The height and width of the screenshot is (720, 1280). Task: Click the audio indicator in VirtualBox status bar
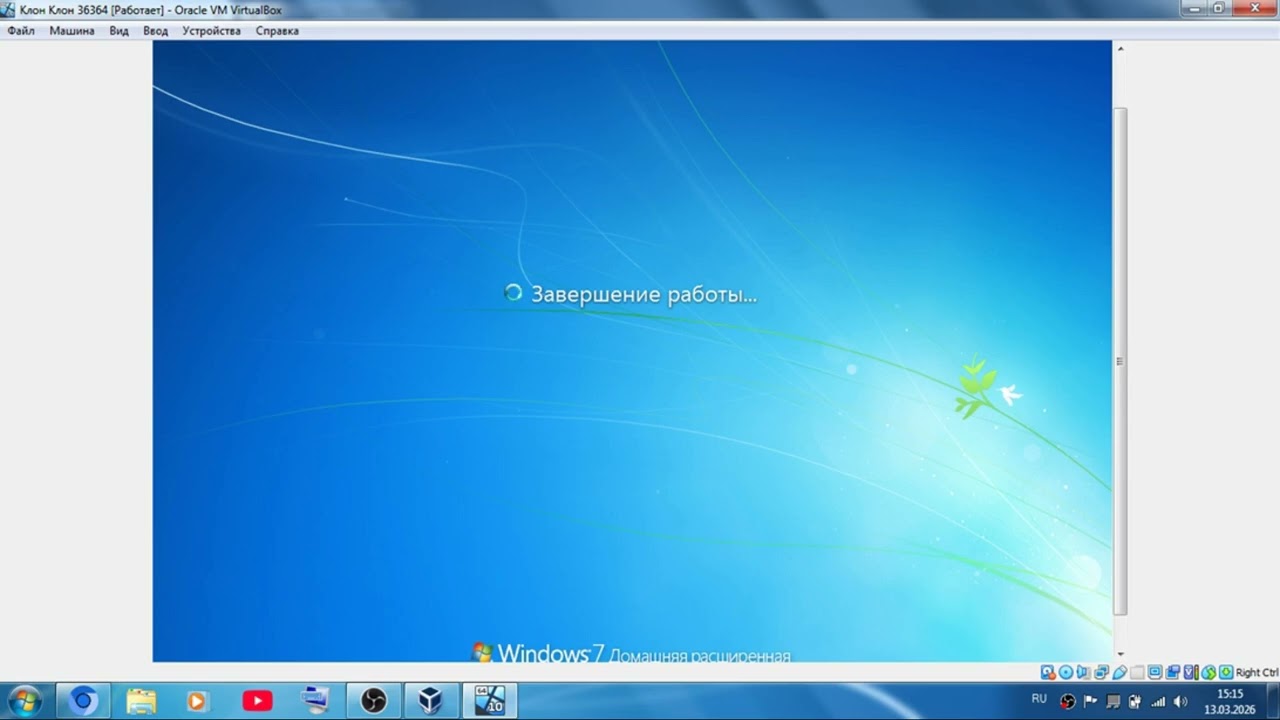coord(1083,672)
